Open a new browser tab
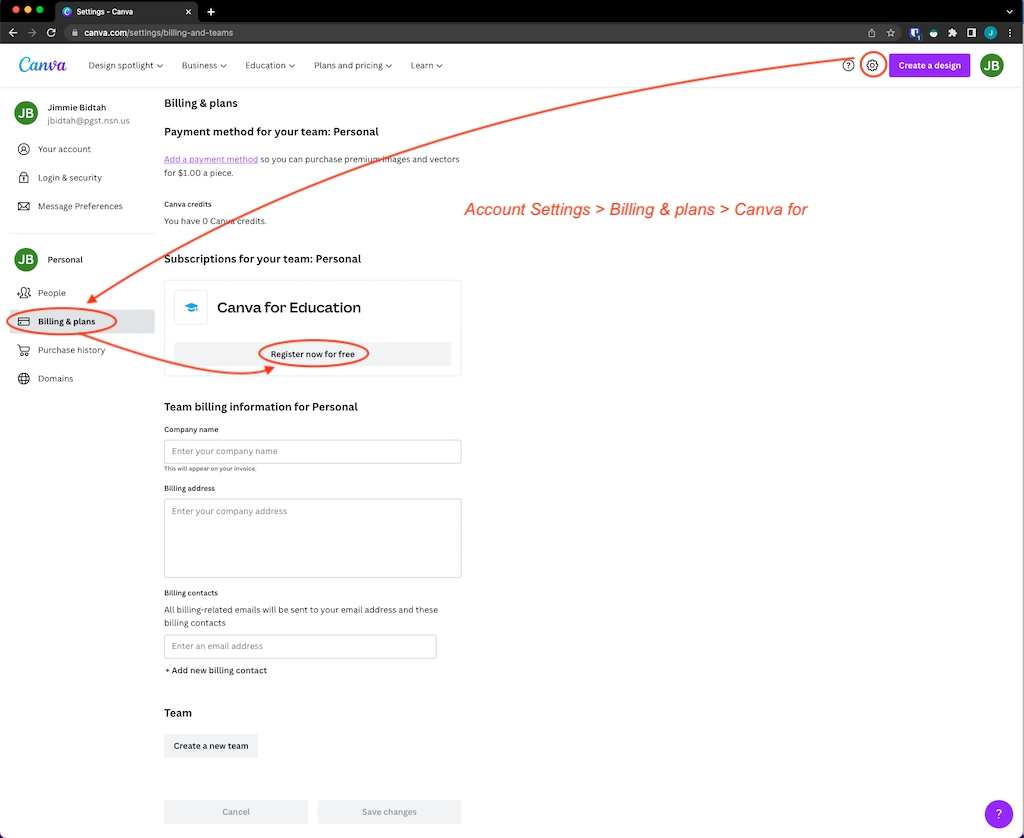This screenshot has width=1024, height=838. [x=210, y=12]
